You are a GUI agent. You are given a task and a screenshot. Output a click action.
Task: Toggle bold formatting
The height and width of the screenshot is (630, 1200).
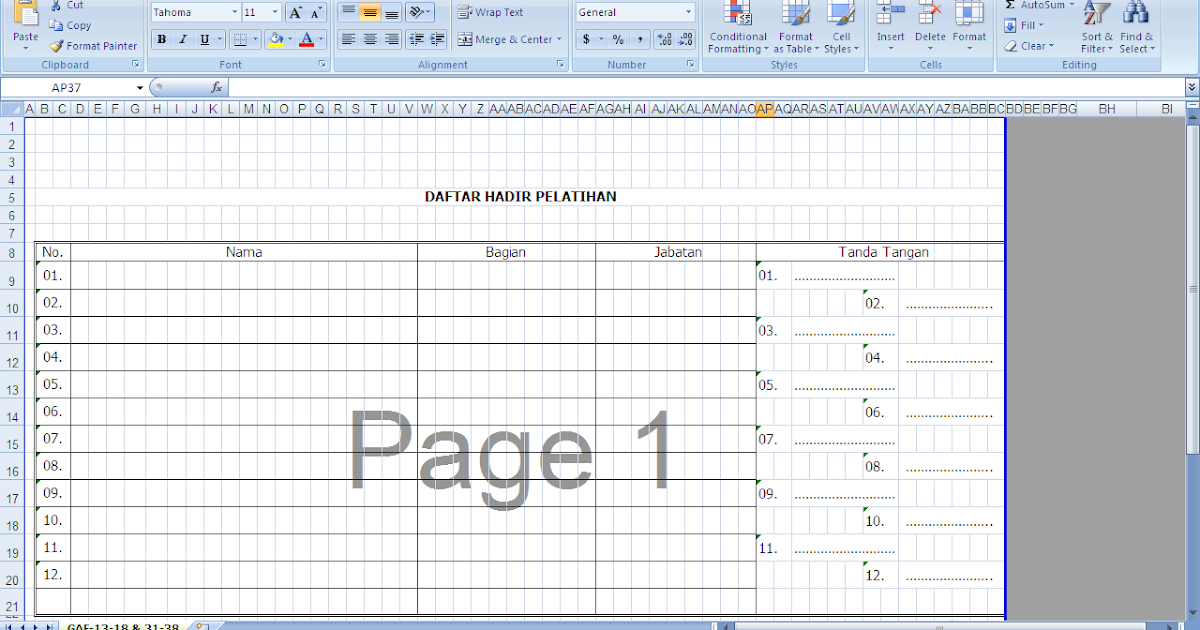click(161, 39)
